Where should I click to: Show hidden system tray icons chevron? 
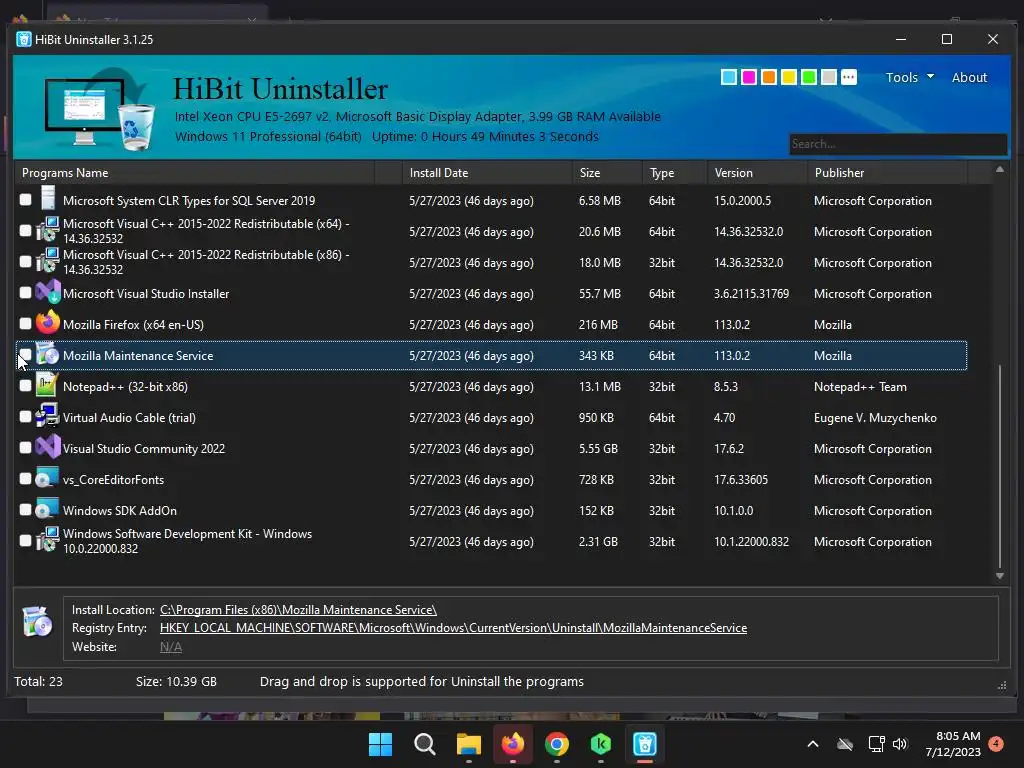pyautogui.click(x=812, y=744)
